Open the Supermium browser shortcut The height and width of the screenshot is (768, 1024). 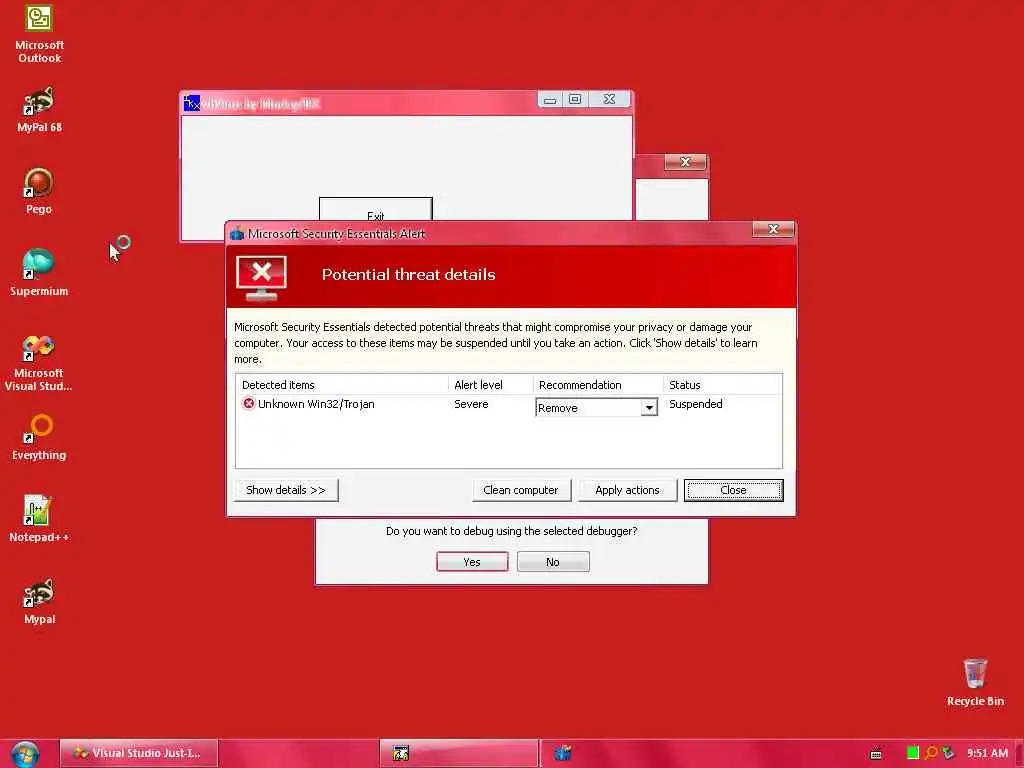coord(39,273)
